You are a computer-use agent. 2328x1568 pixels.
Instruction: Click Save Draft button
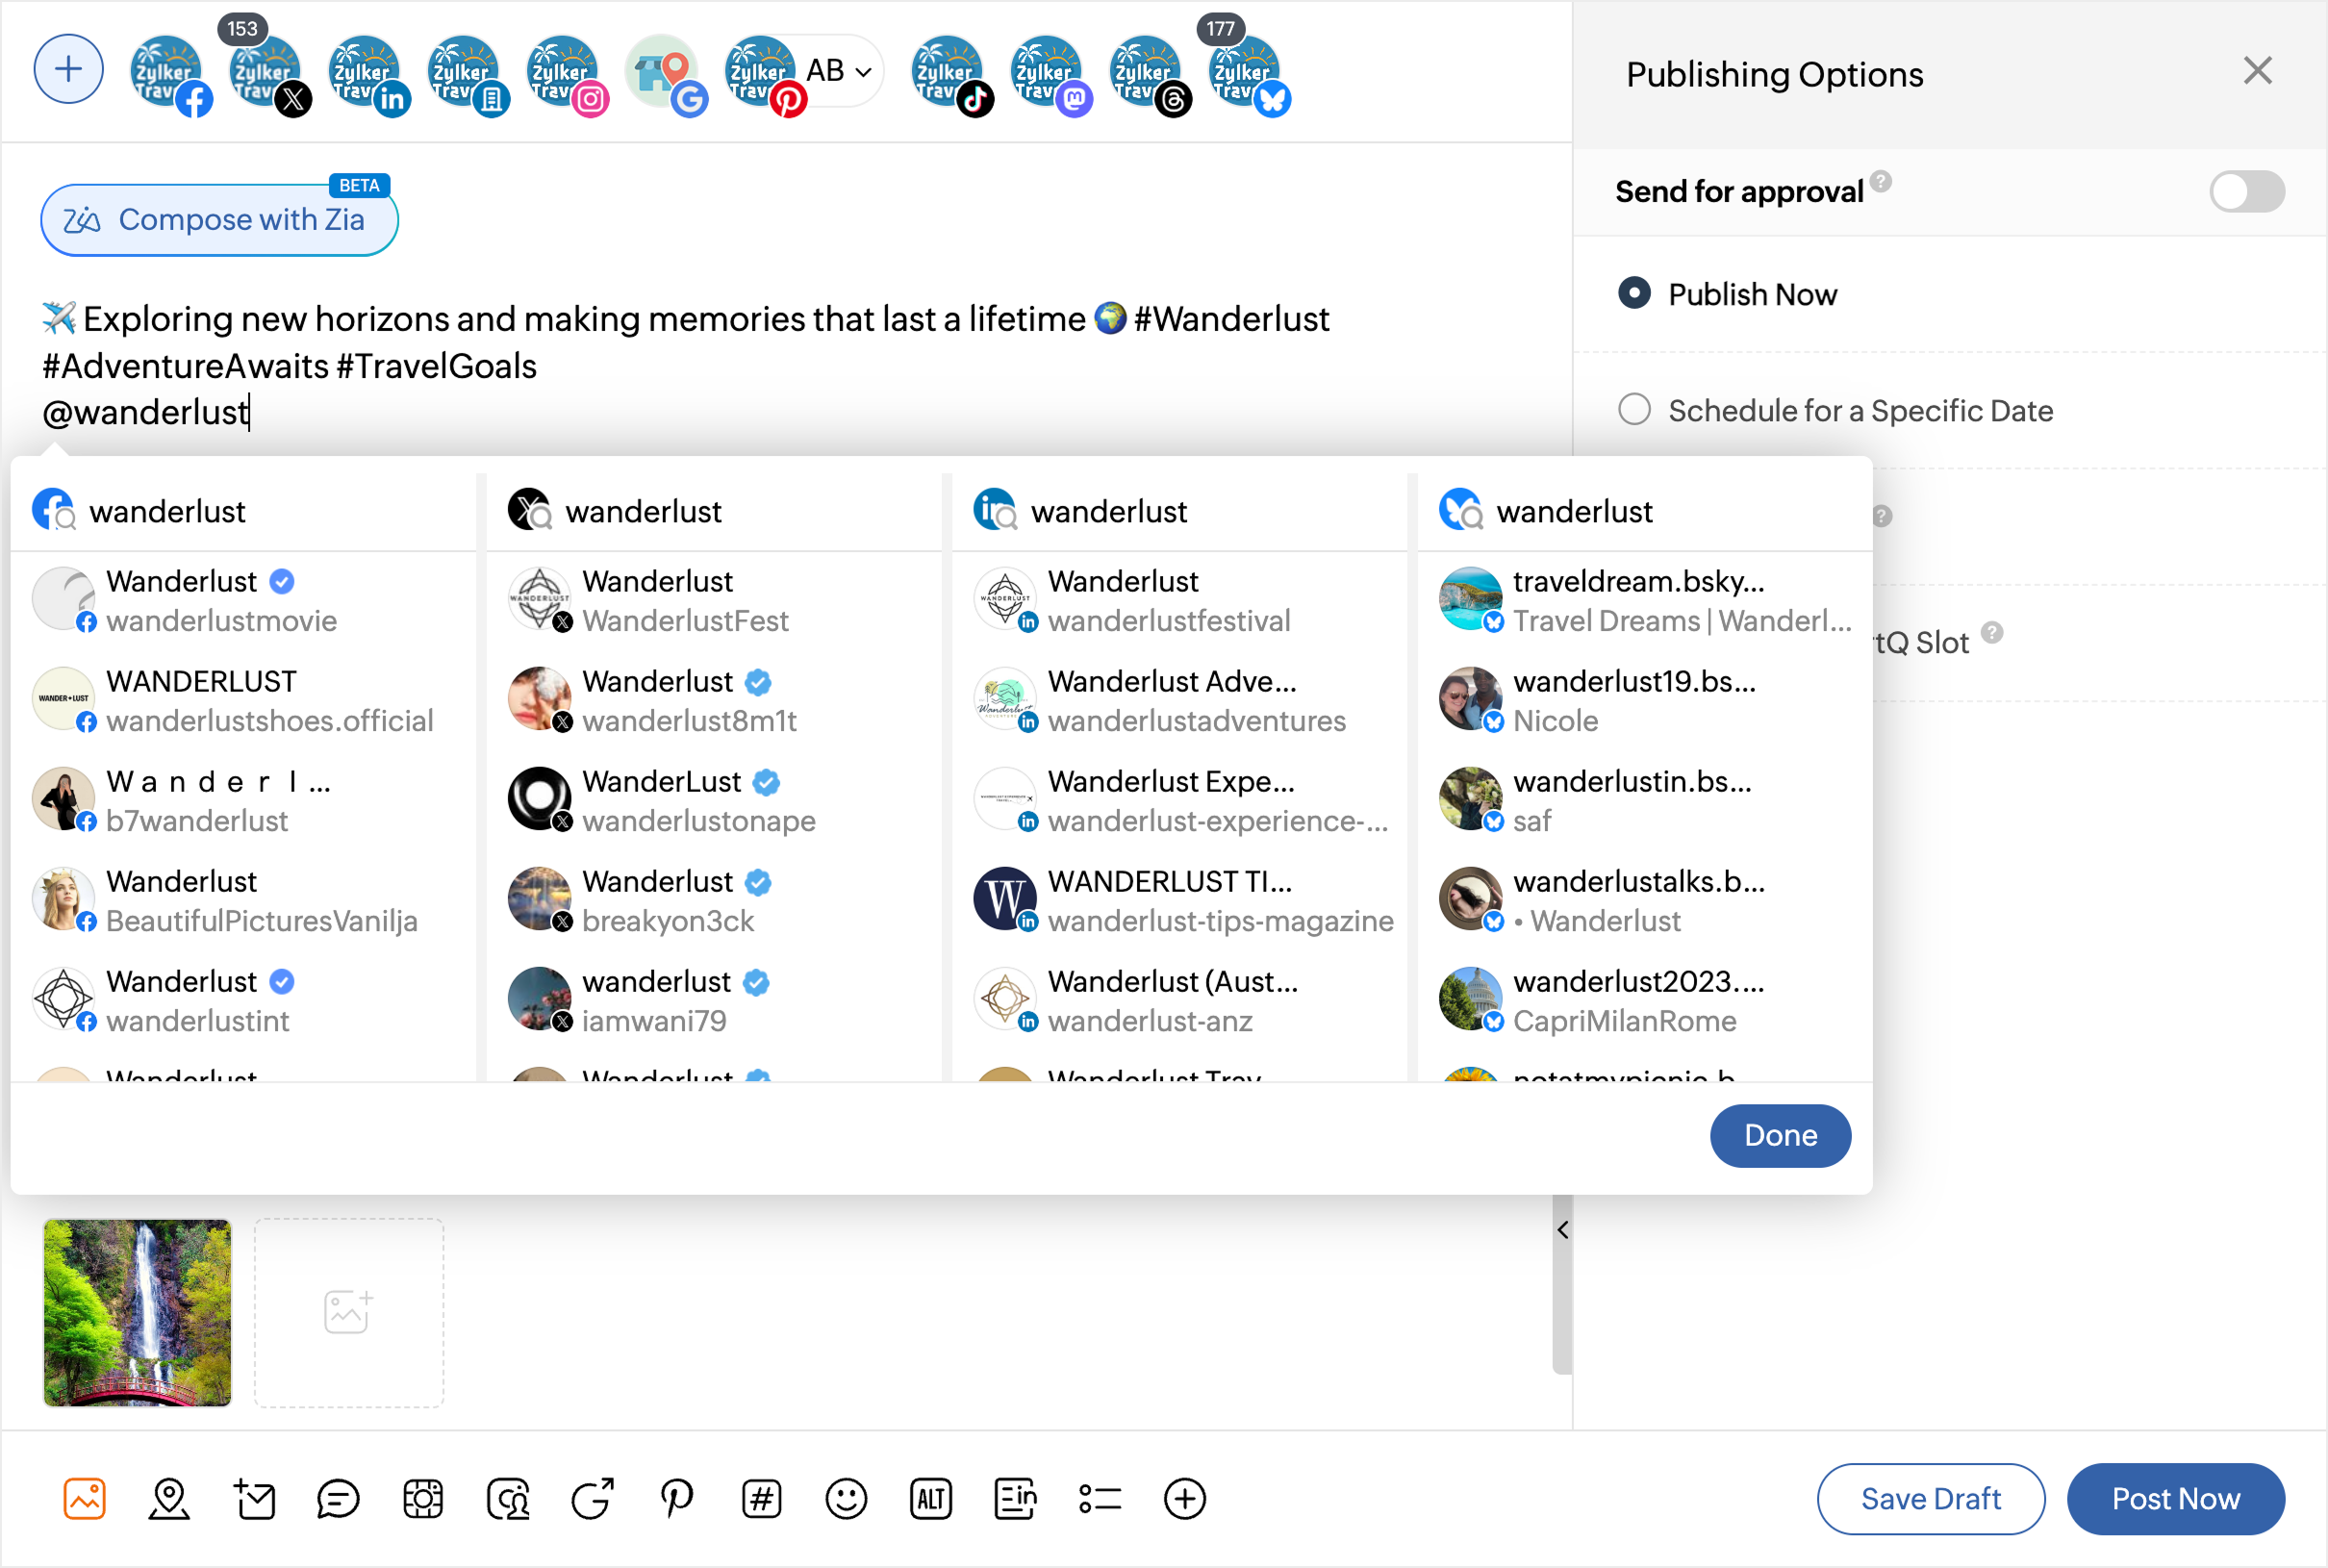point(1930,1498)
